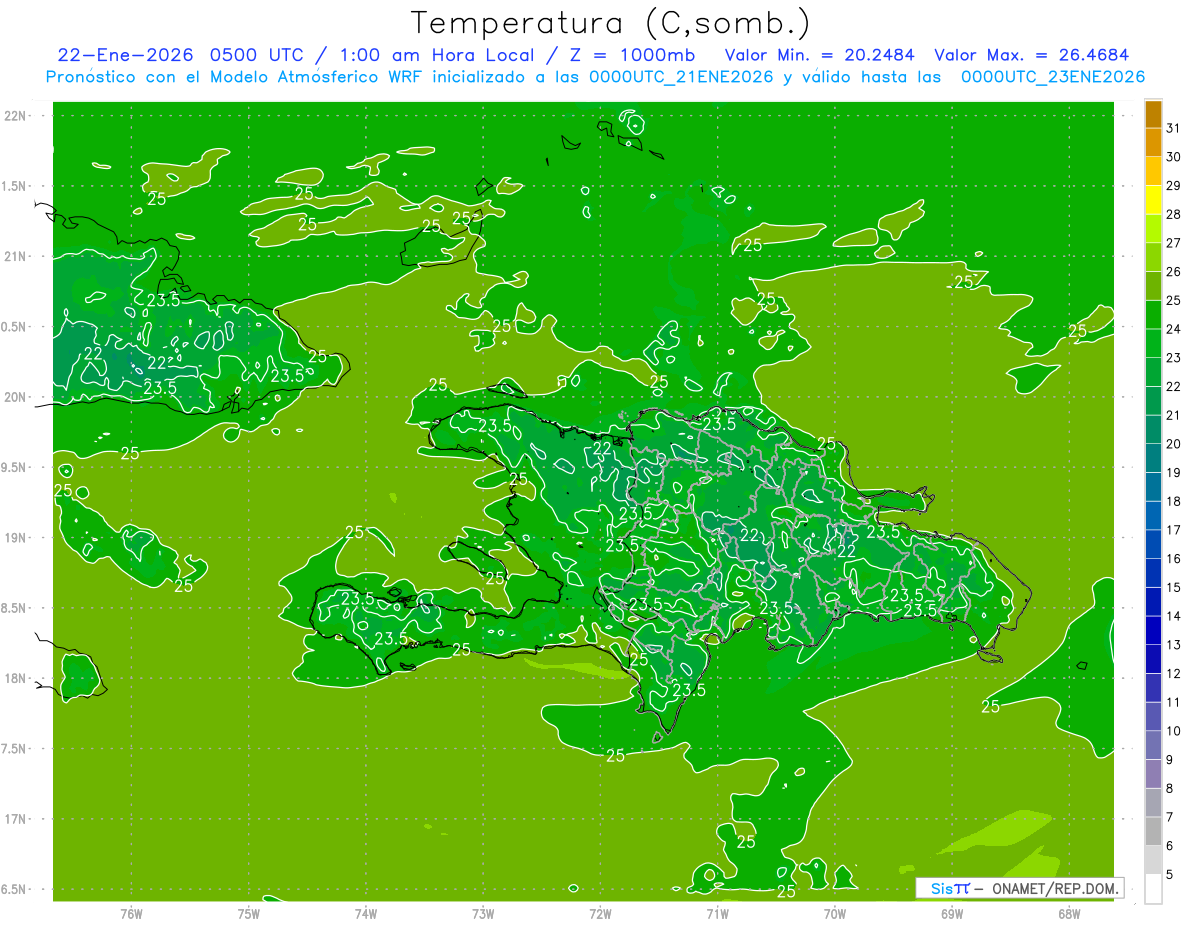Click the 19N latitude axis label
The height and width of the screenshot is (927, 1200).
(x=16, y=538)
